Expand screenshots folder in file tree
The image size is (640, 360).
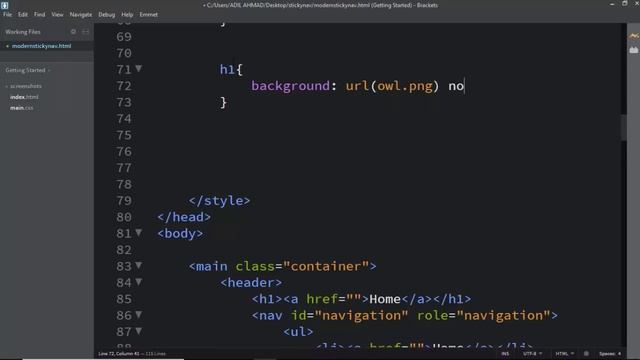pos(24,86)
